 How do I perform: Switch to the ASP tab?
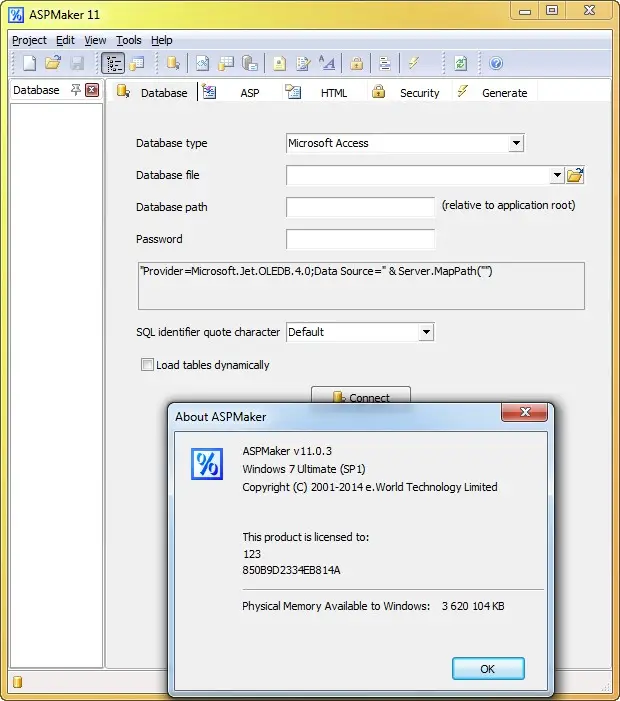pyautogui.click(x=238, y=93)
